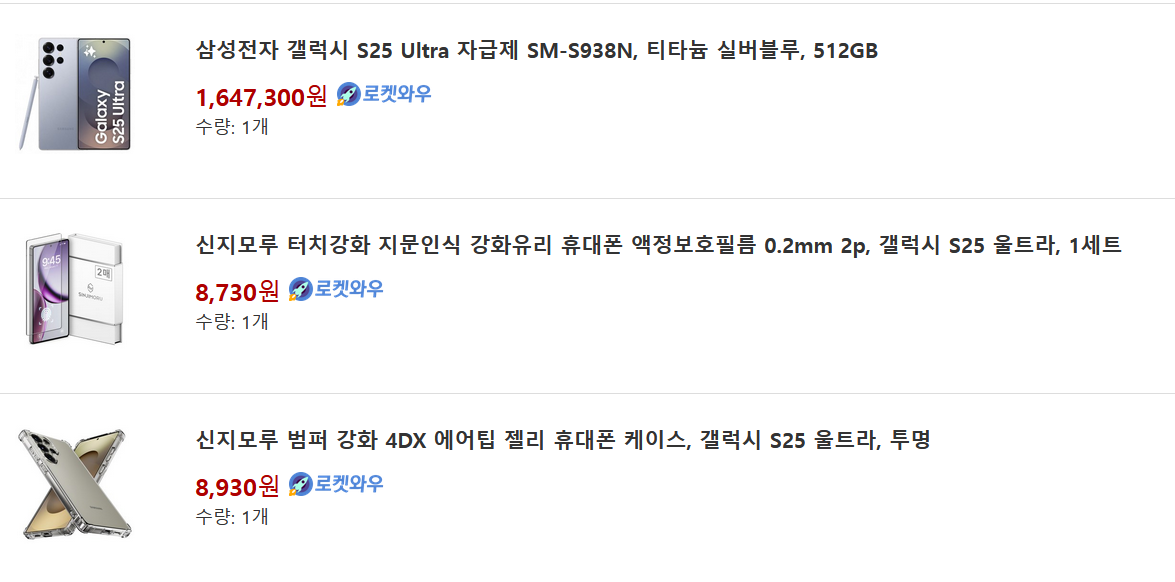Click the 로켓와우 label on the 젤리 케이스 row
Screen dimensions: 1175x582
[349, 485]
